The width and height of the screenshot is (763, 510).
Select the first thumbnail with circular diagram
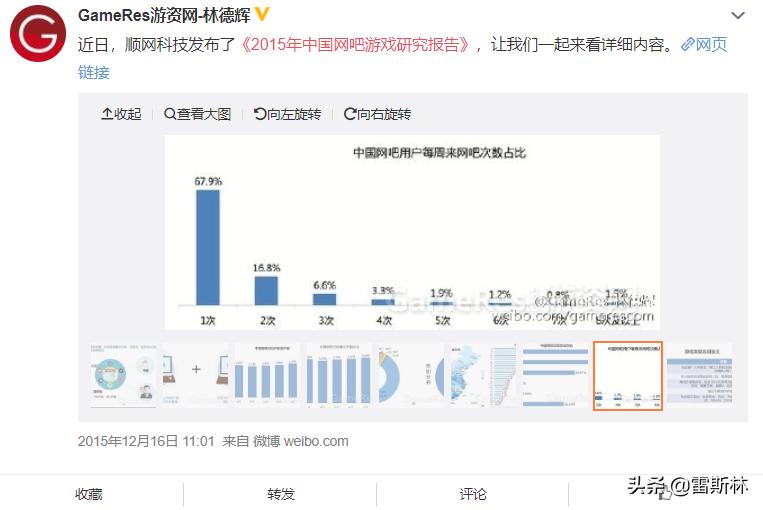[x=124, y=375]
